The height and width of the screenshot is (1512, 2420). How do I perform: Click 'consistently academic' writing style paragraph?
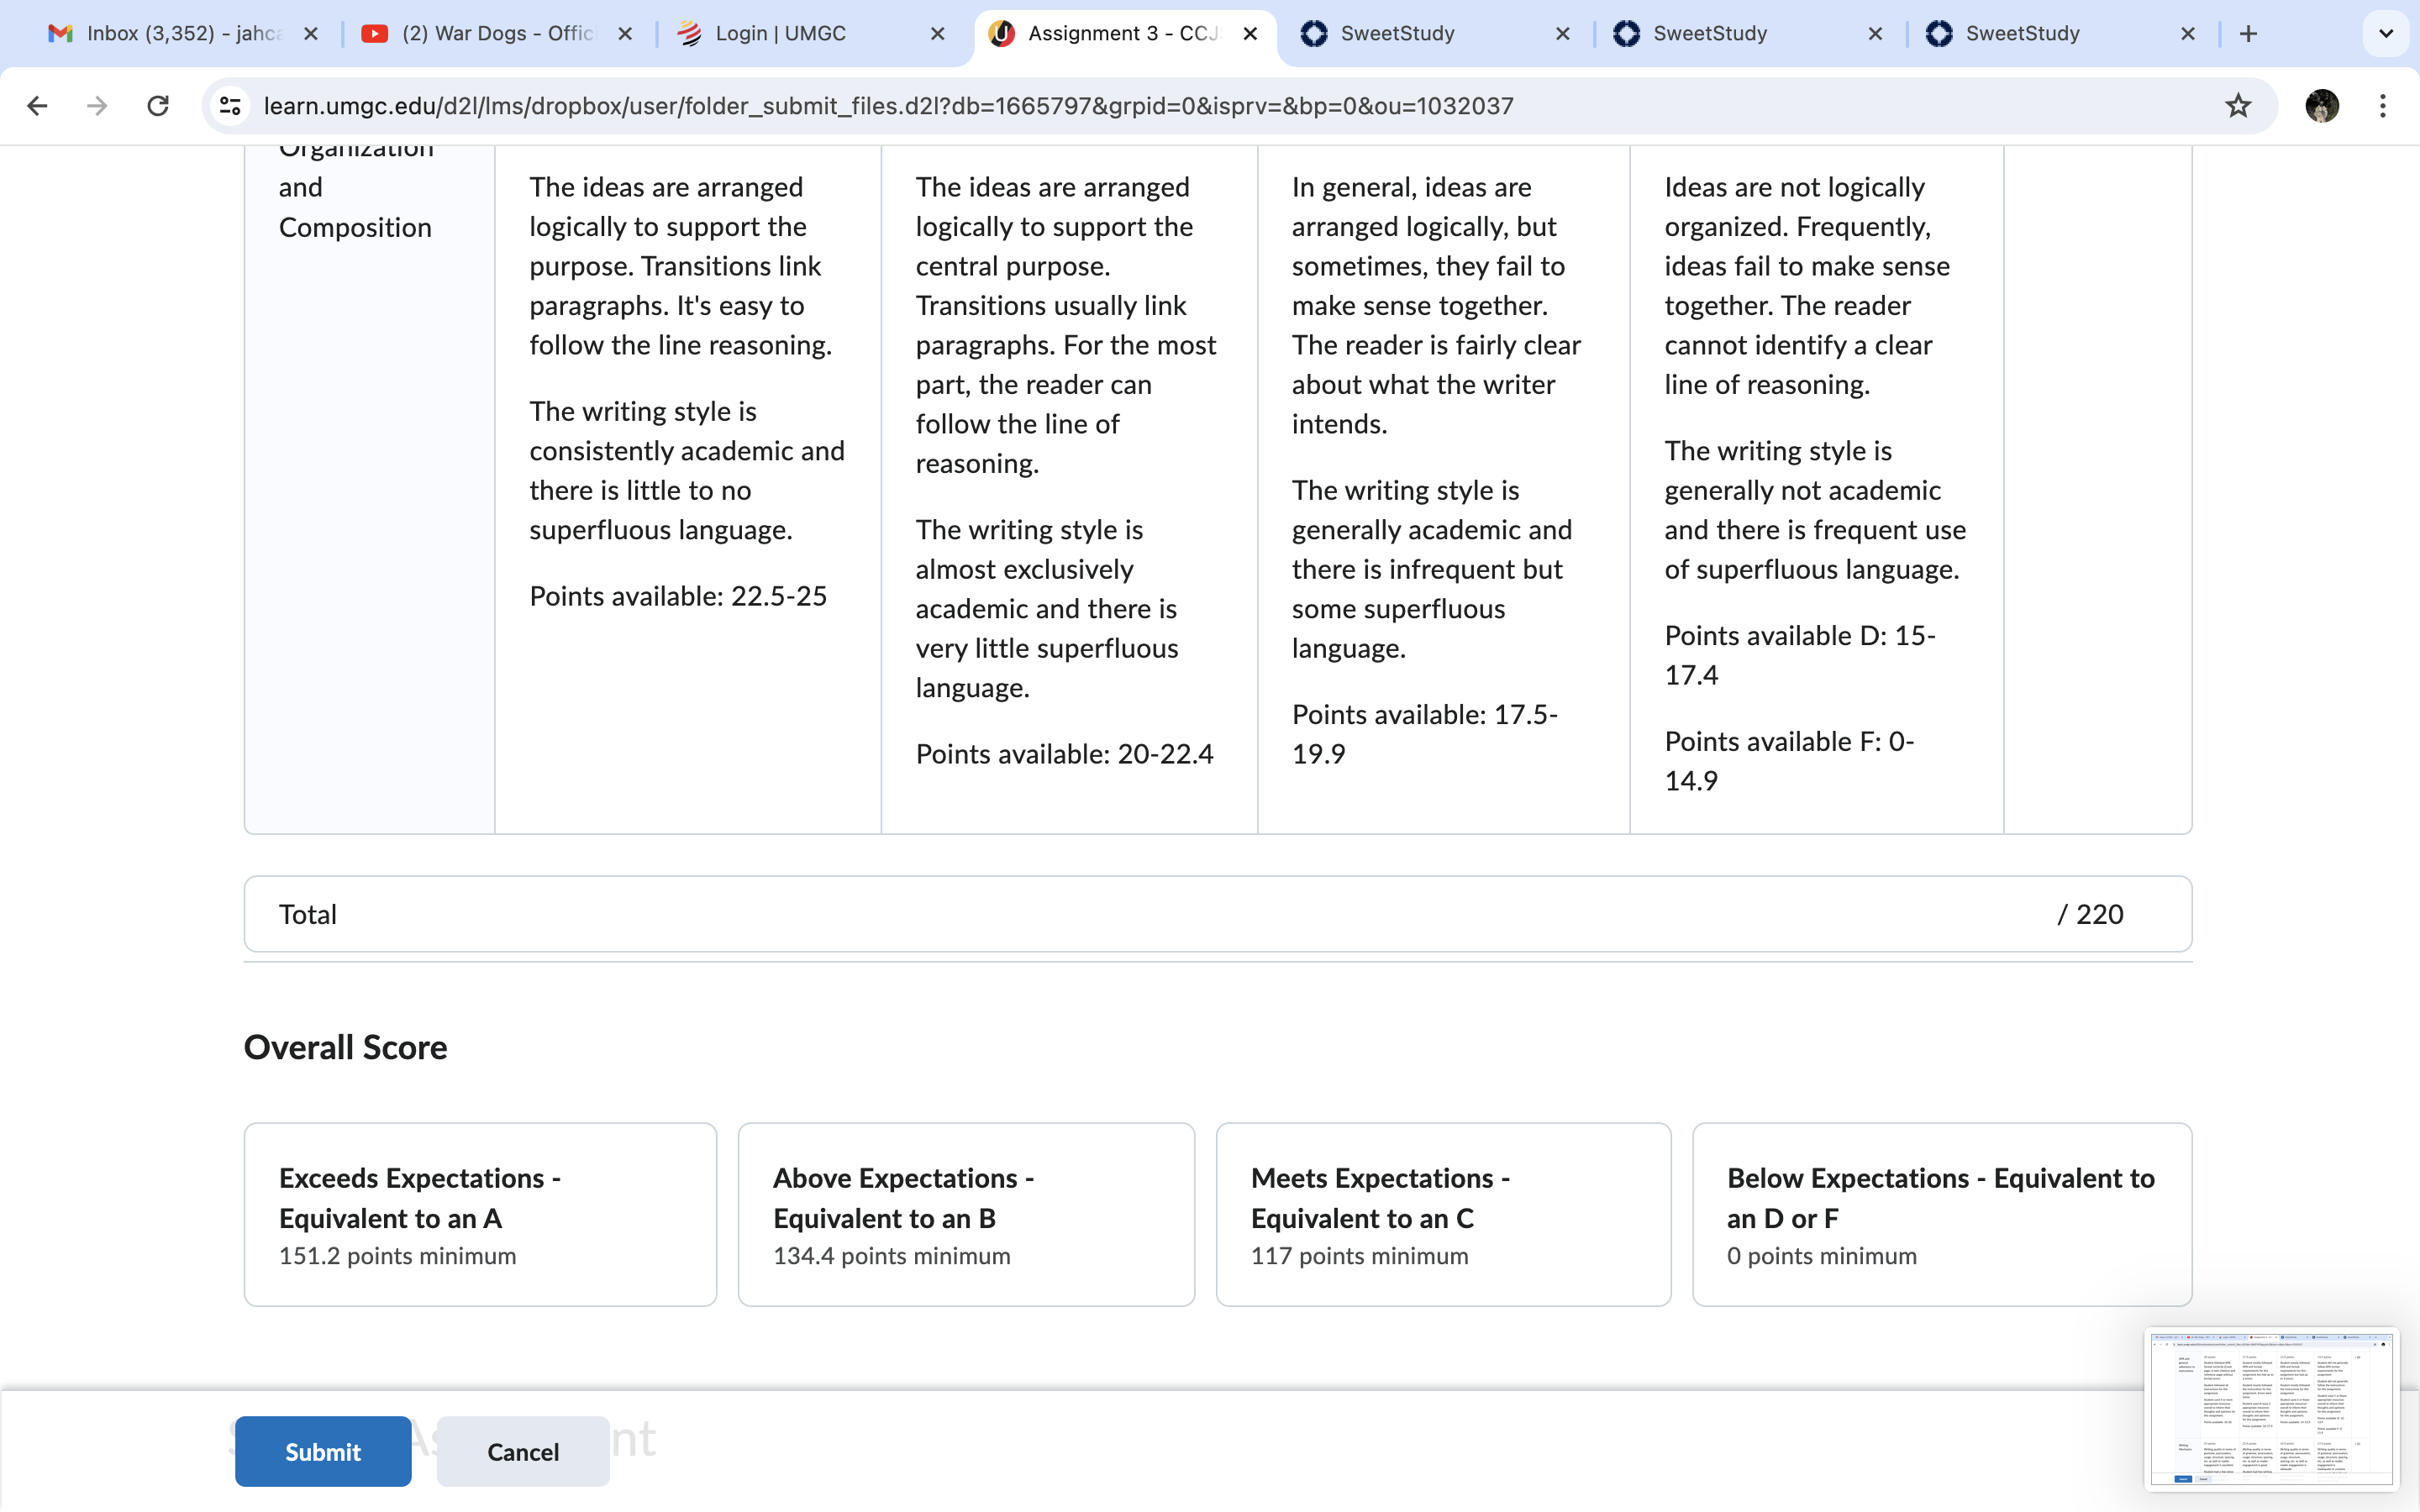687,470
